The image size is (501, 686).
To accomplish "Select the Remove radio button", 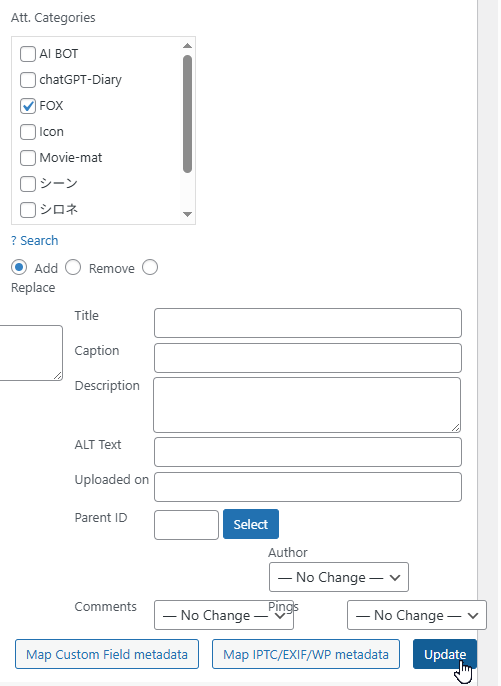I will pos(73,267).
